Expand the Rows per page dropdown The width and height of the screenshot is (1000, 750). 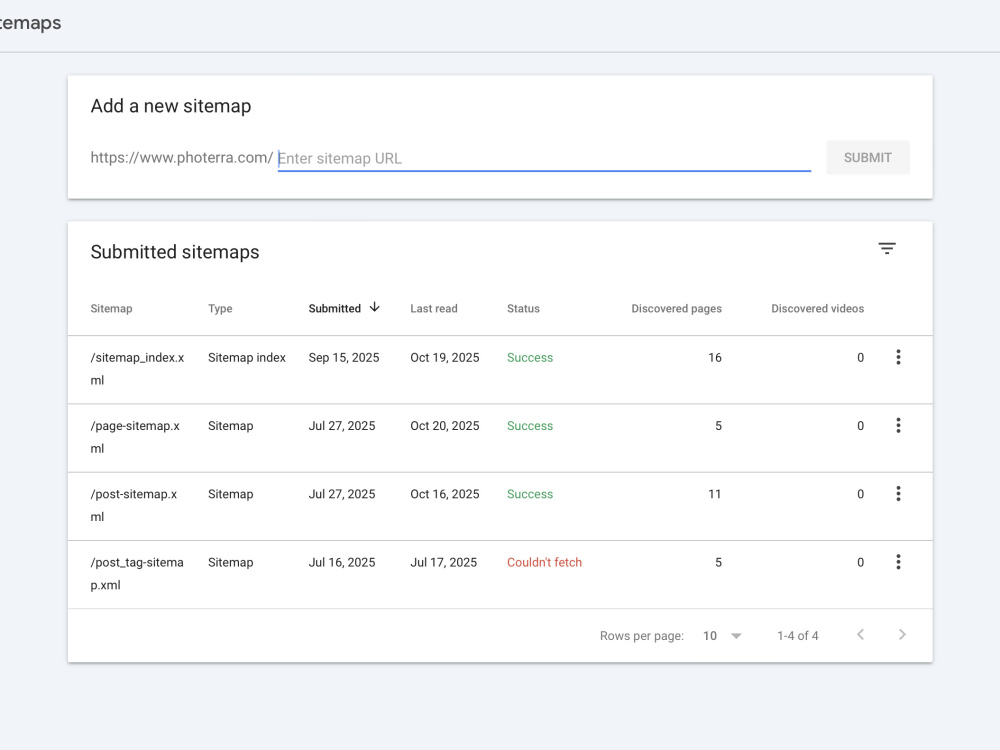(722, 636)
